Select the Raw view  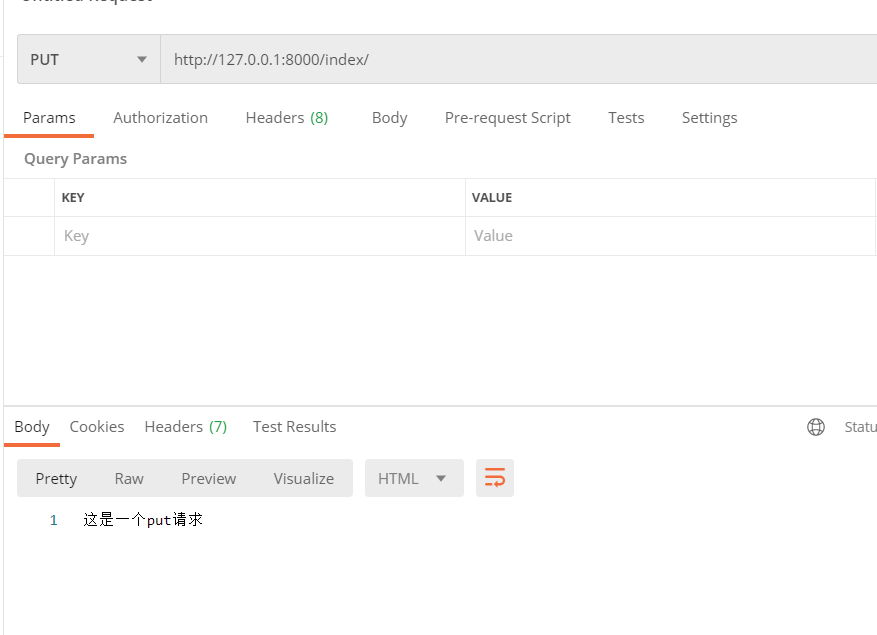[129, 478]
